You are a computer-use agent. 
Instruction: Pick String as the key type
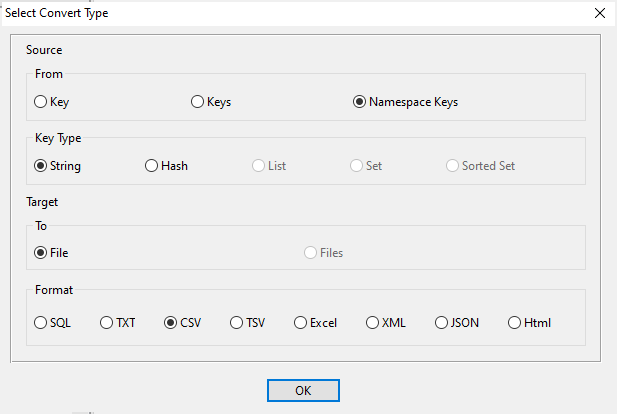click(x=41, y=165)
